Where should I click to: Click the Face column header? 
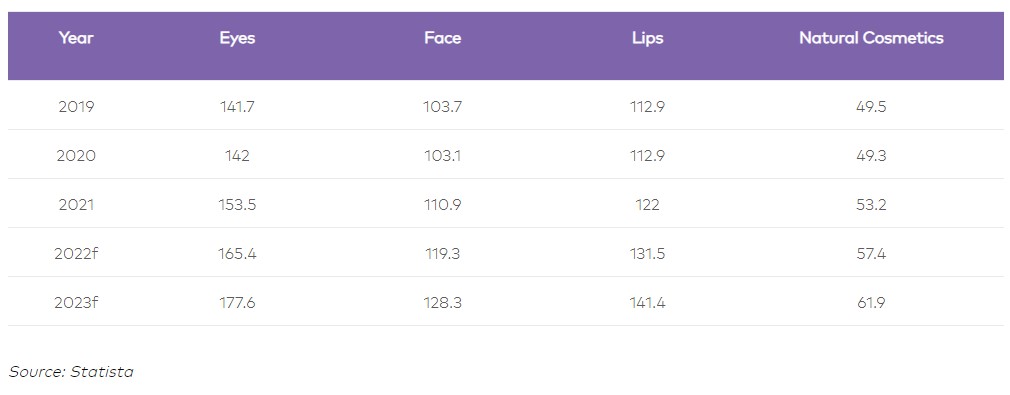(x=443, y=38)
